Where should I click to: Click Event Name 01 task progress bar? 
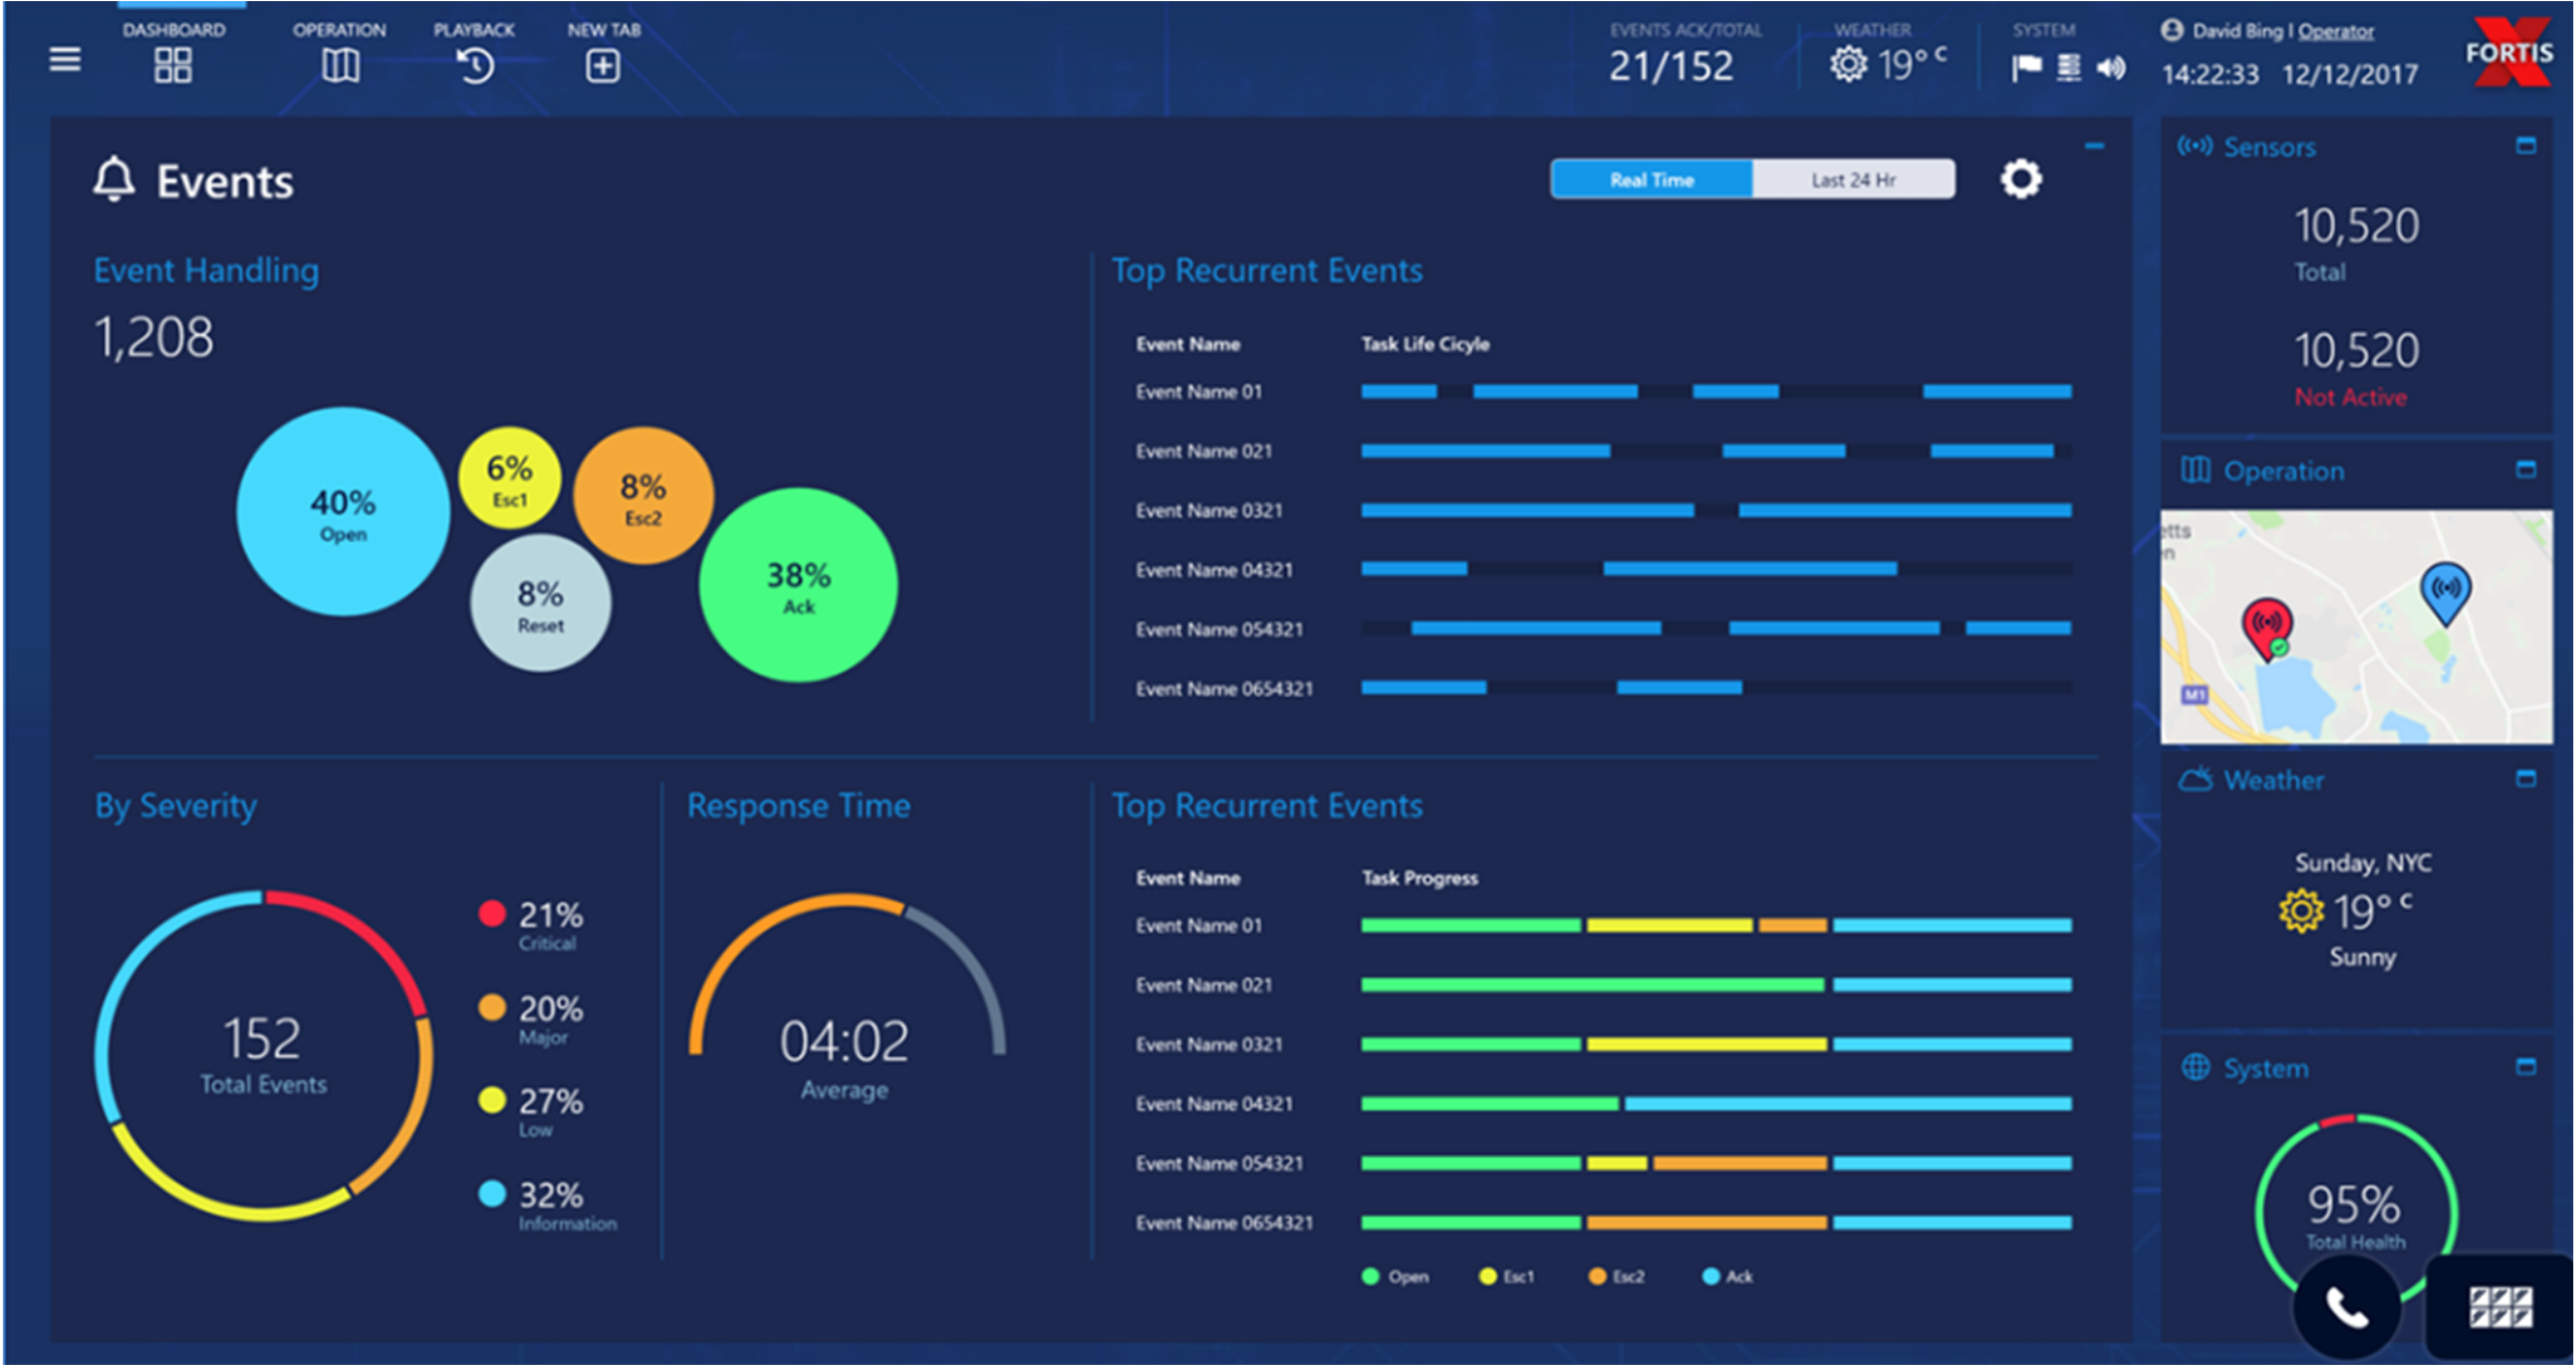pos(1716,925)
